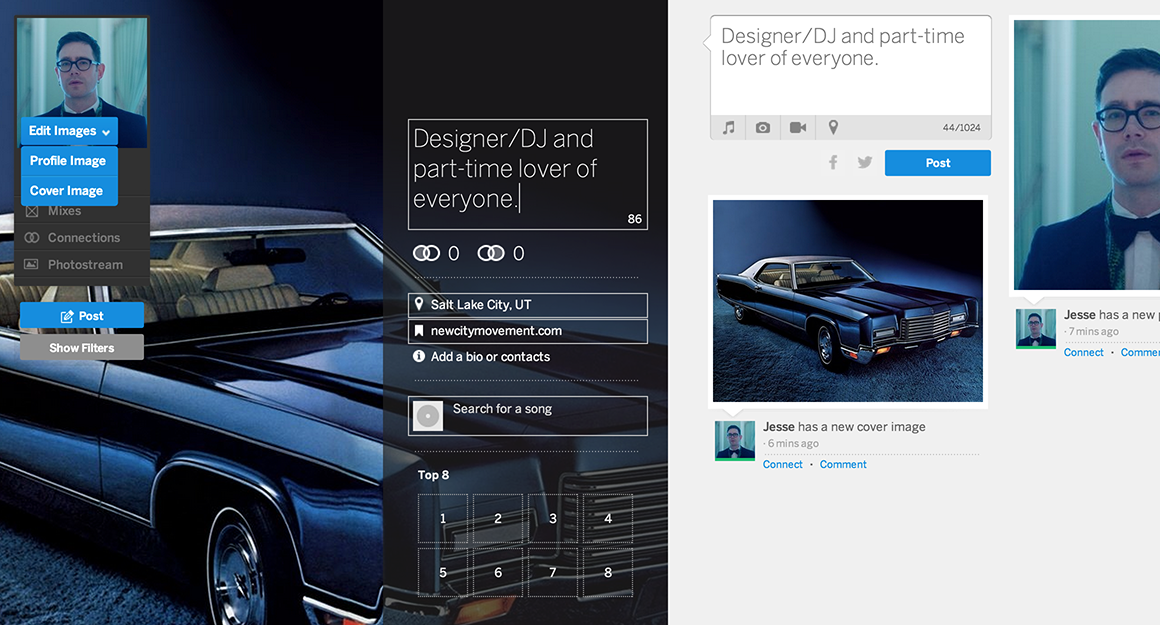1160x625 pixels.
Task: Expand the Edit Images dropdown
Action: pos(69,131)
